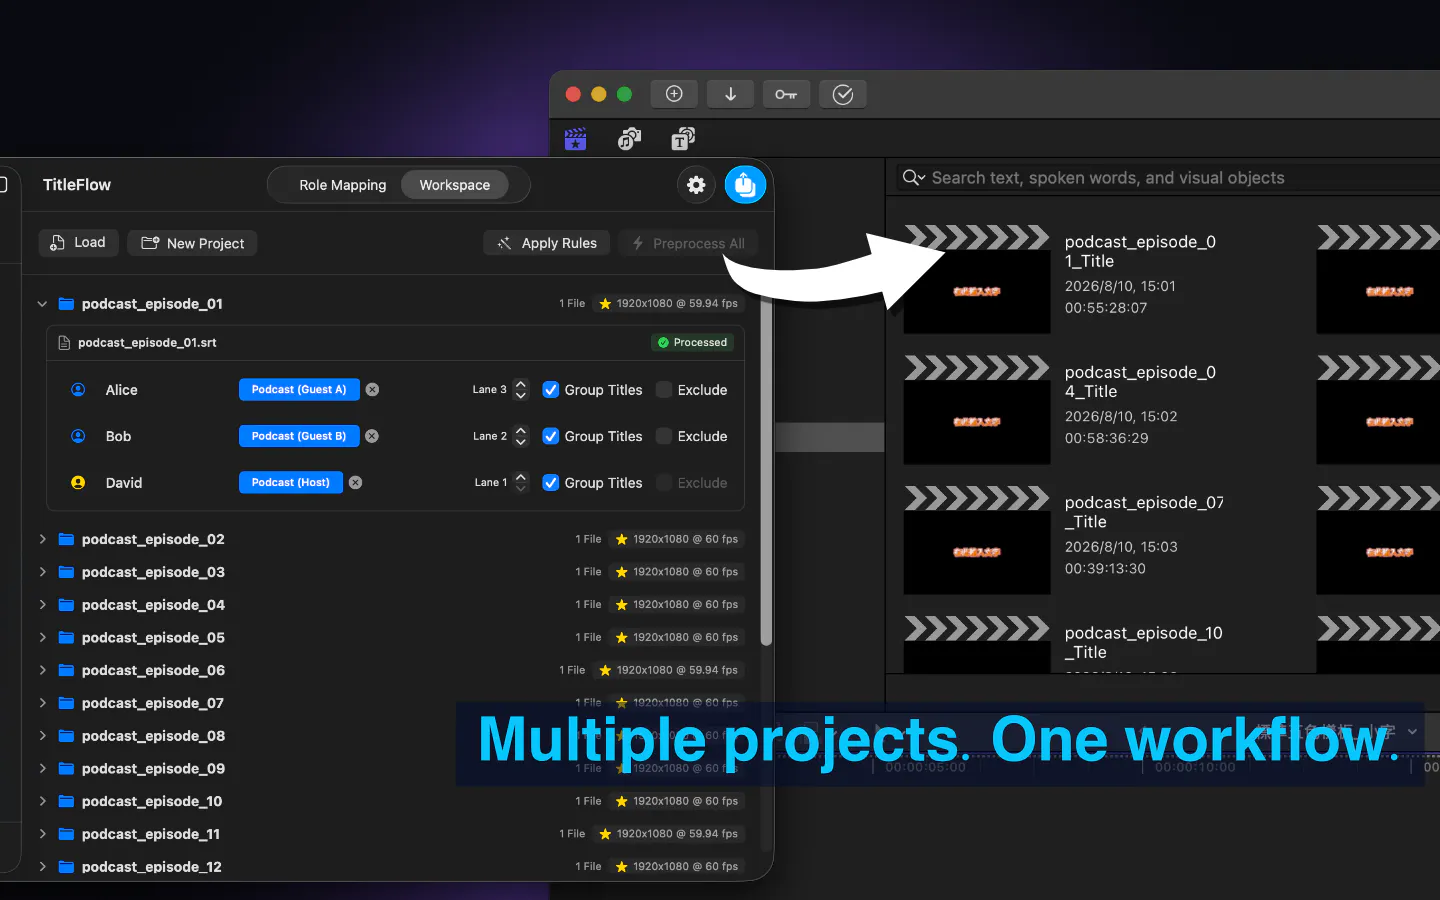
Task: Toggle Group Titles for Alice
Action: pos(550,390)
